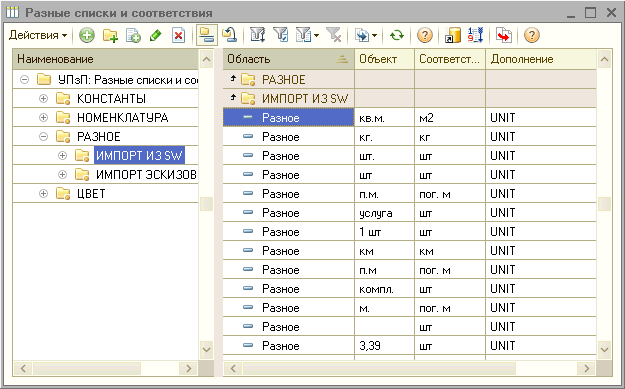The width and height of the screenshot is (625, 389).
Task: Select the row with object кв.м.
Action: tap(409, 118)
